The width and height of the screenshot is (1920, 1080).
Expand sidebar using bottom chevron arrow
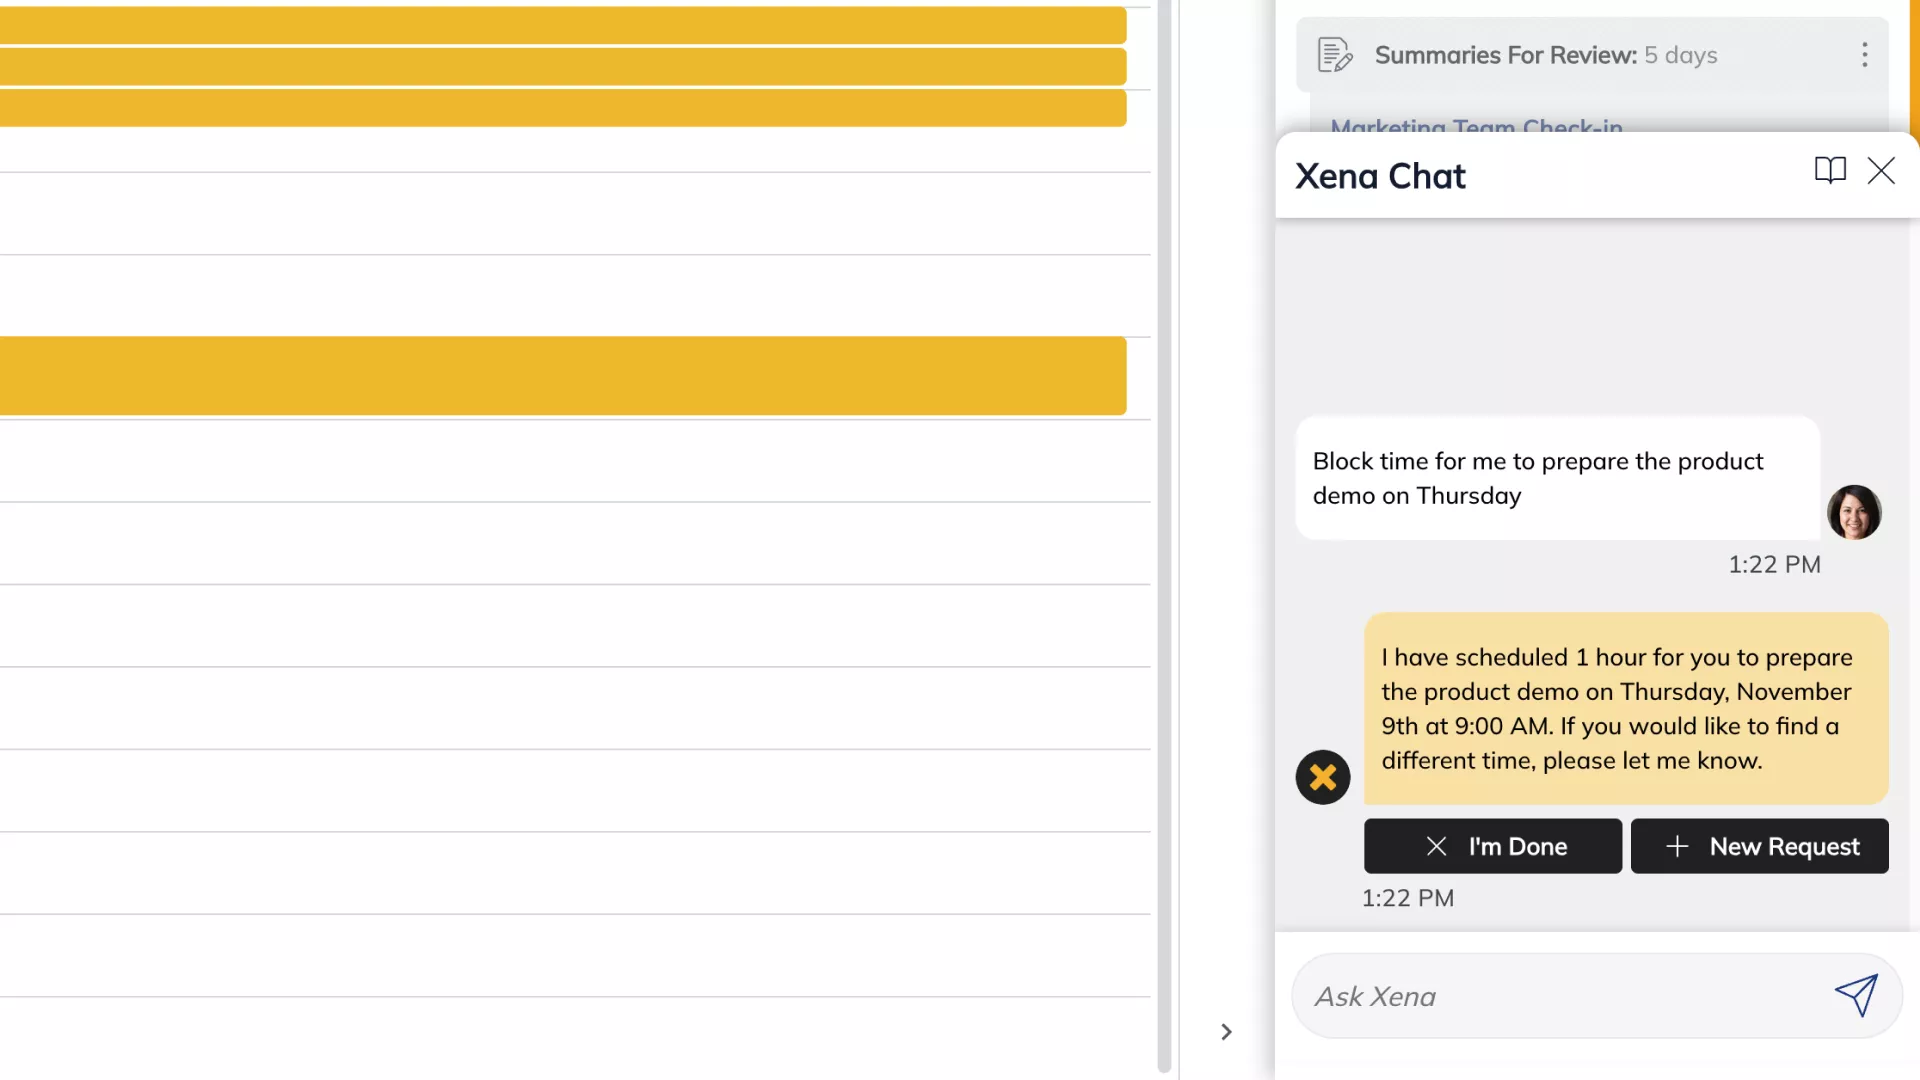point(1226,1031)
